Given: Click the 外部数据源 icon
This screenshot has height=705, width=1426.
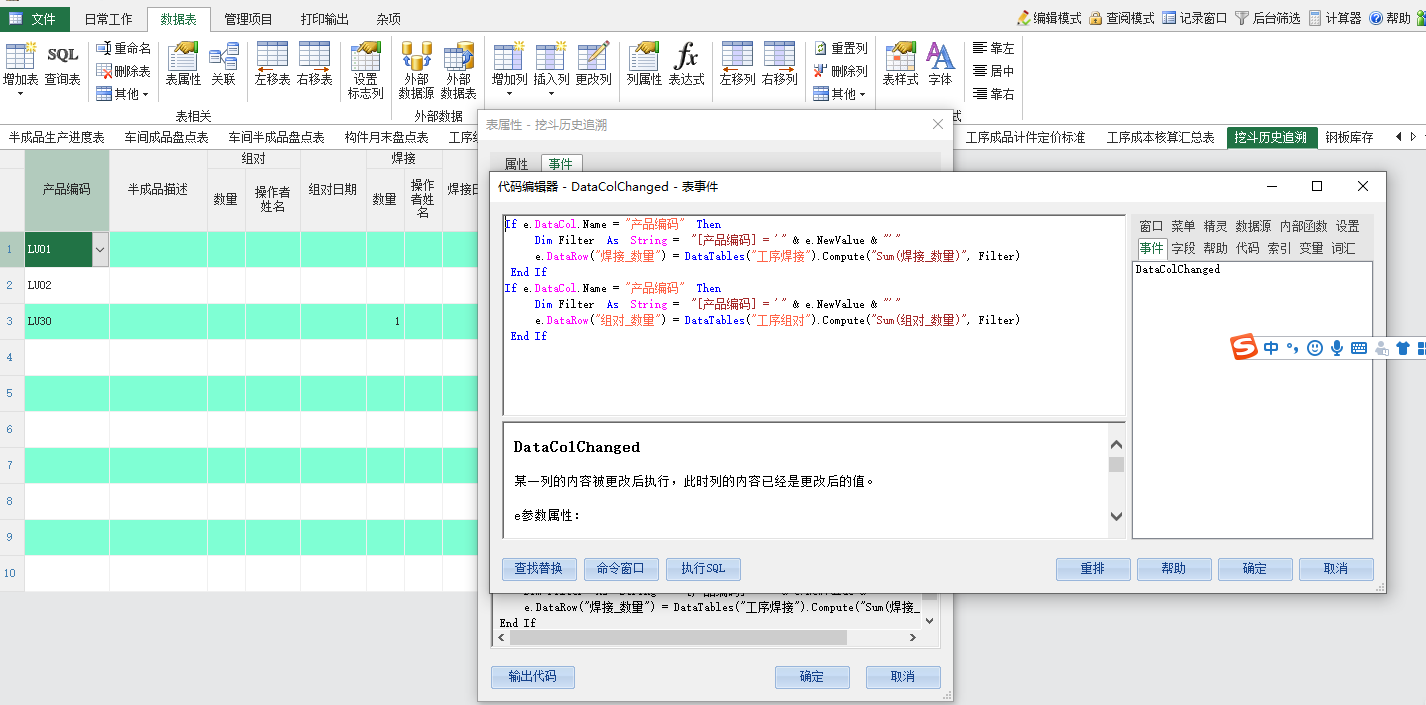Looking at the screenshot, I should [416, 70].
